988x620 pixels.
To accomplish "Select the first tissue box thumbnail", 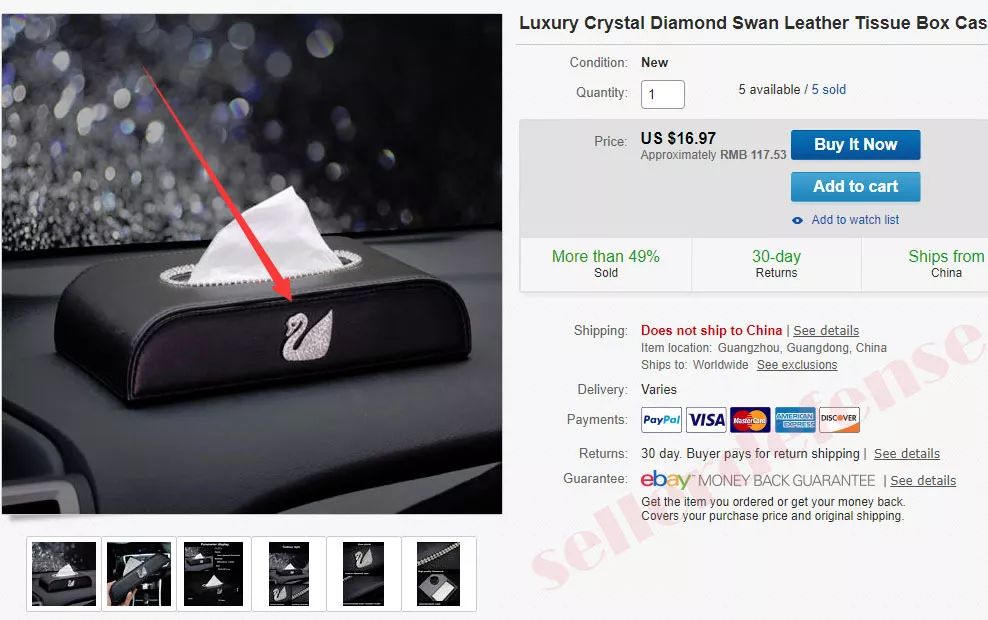I will coord(64,574).
